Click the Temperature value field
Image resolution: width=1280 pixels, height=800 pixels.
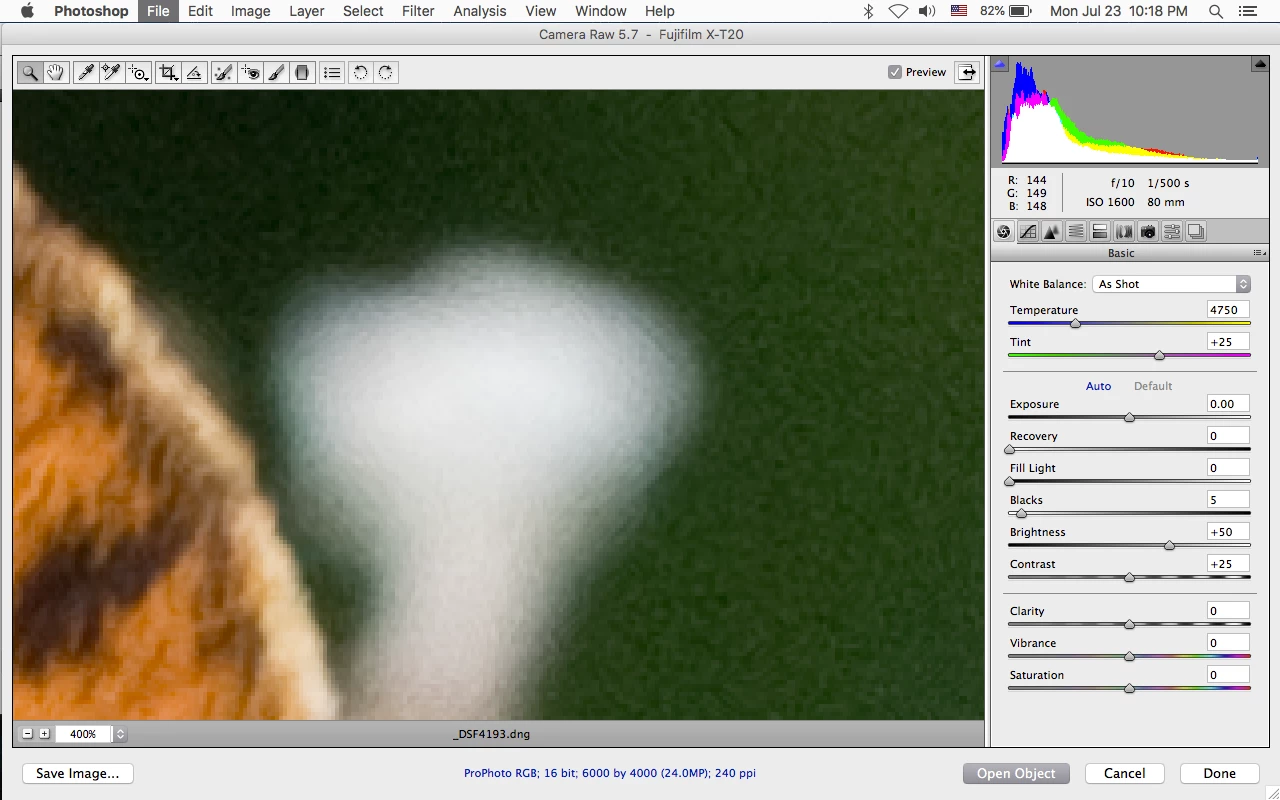pyautogui.click(x=1228, y=310)
